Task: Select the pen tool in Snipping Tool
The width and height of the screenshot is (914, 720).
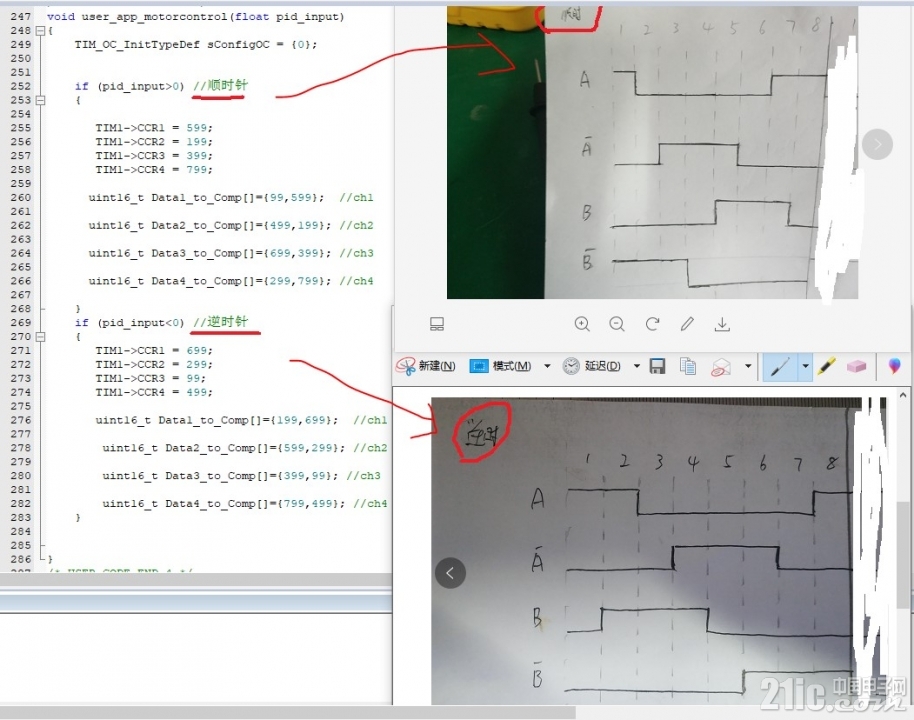Action: coord(780,367)
